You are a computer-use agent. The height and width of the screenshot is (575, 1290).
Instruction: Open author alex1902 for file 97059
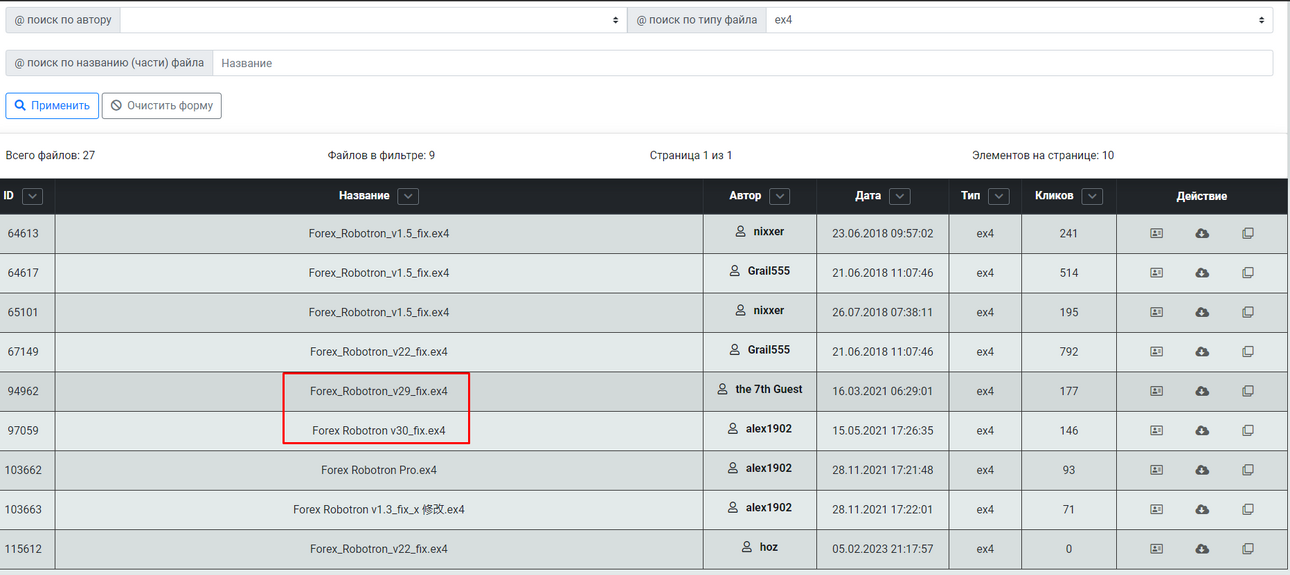(x=768, y=429)
